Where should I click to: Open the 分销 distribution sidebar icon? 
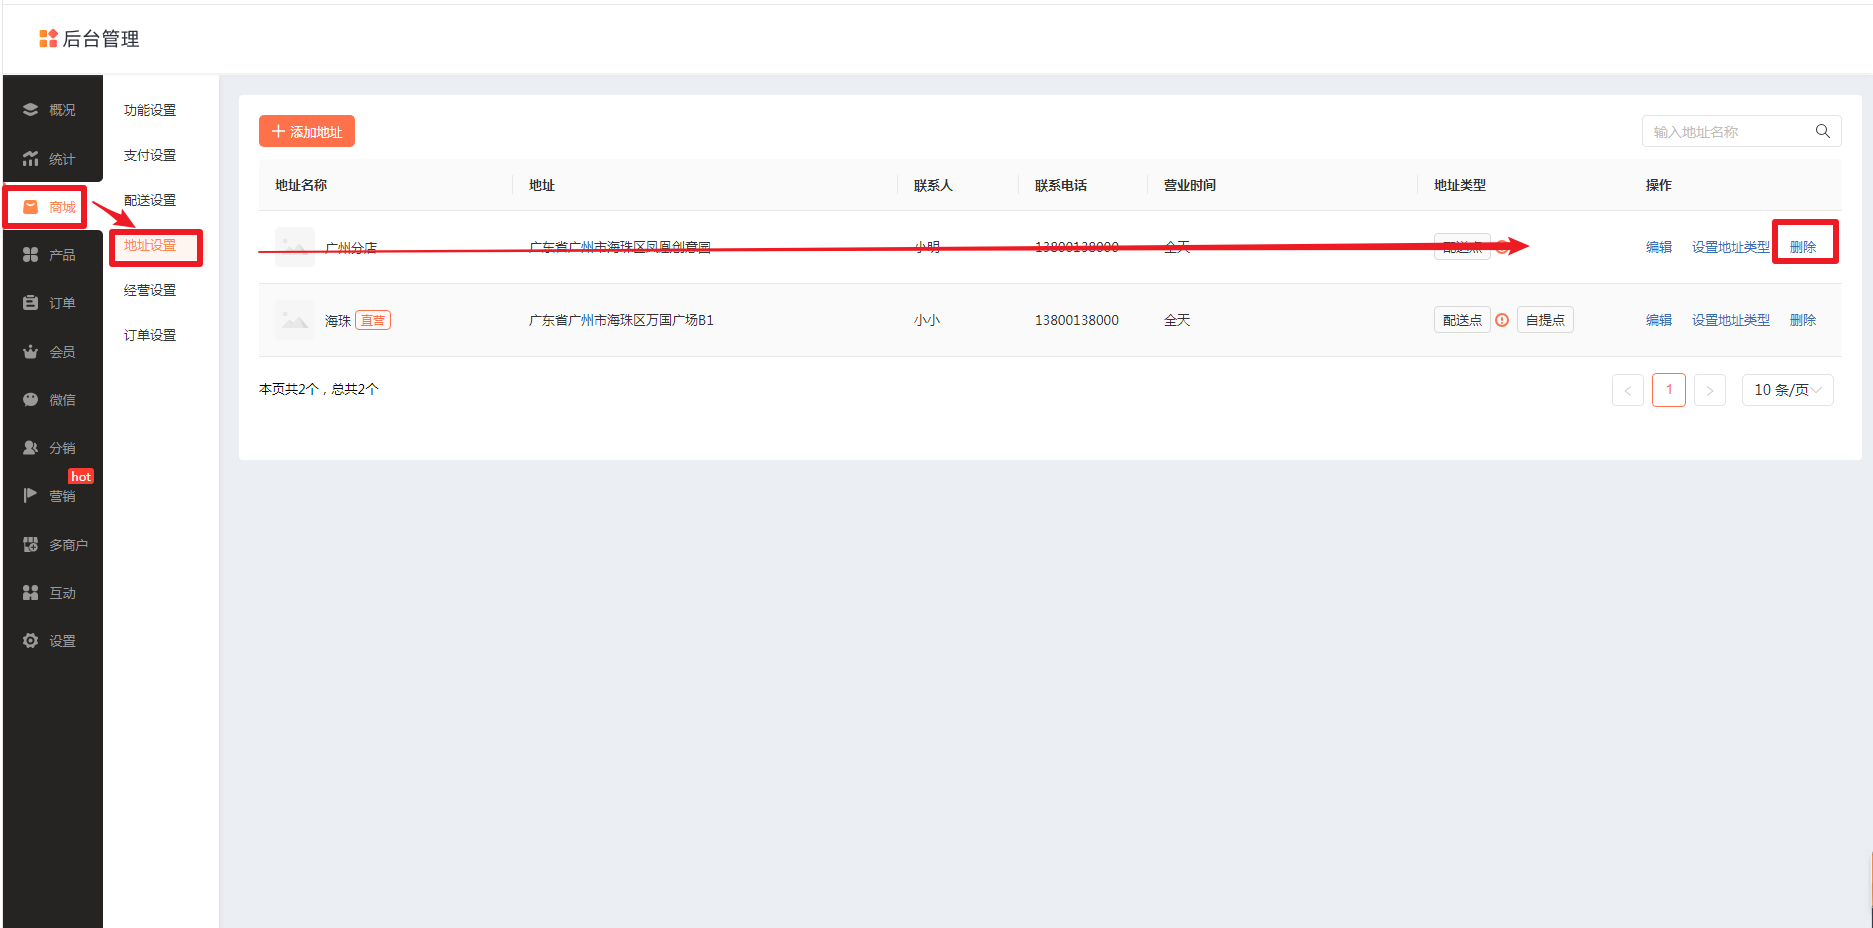(x=30, y=448)
